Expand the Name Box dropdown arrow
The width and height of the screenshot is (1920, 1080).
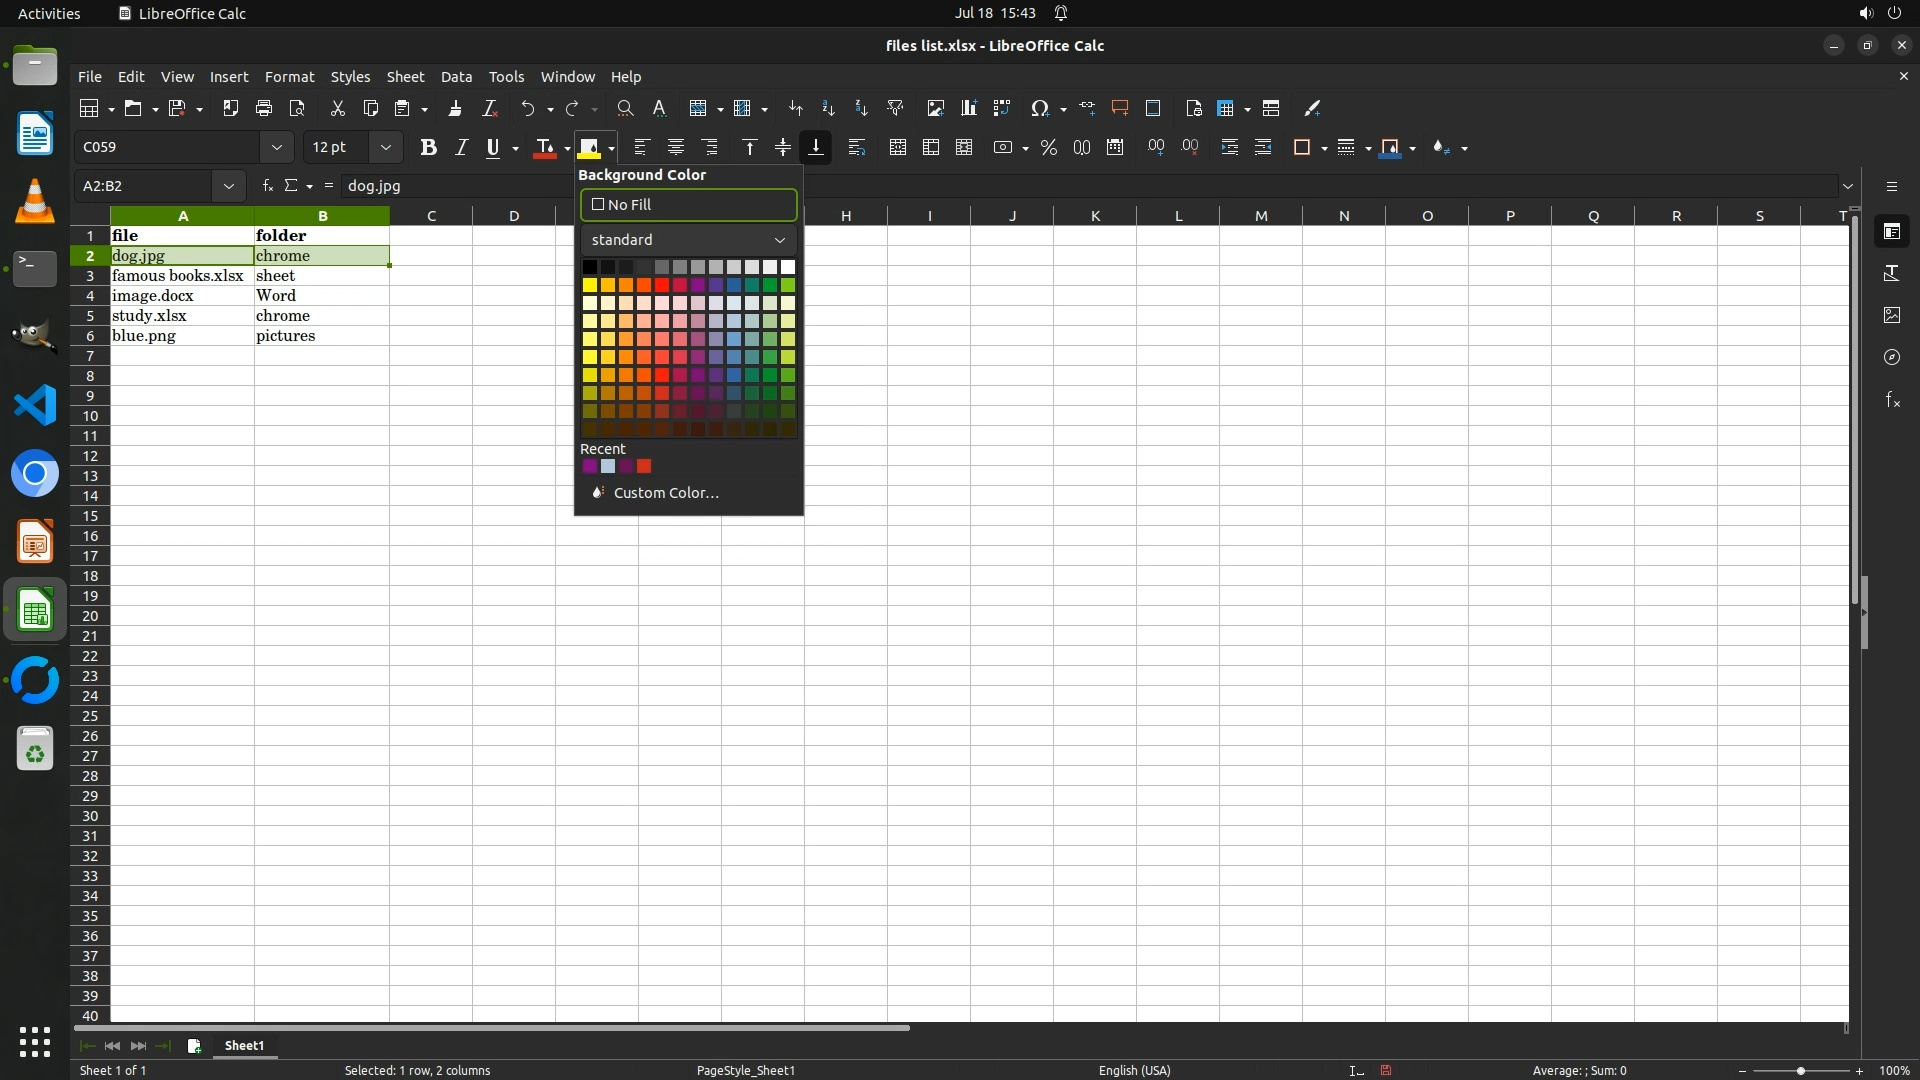228,186
